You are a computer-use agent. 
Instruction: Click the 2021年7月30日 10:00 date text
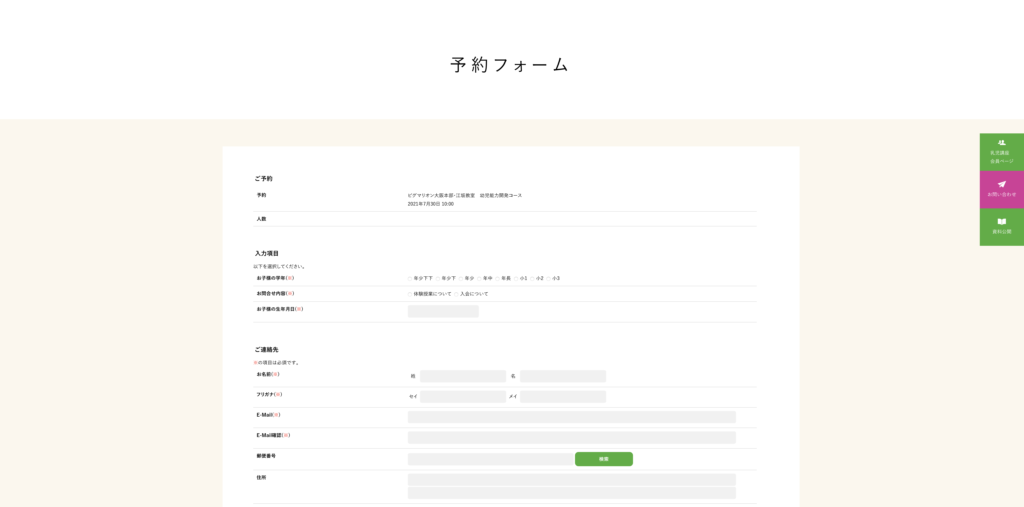tap(430, 204)
